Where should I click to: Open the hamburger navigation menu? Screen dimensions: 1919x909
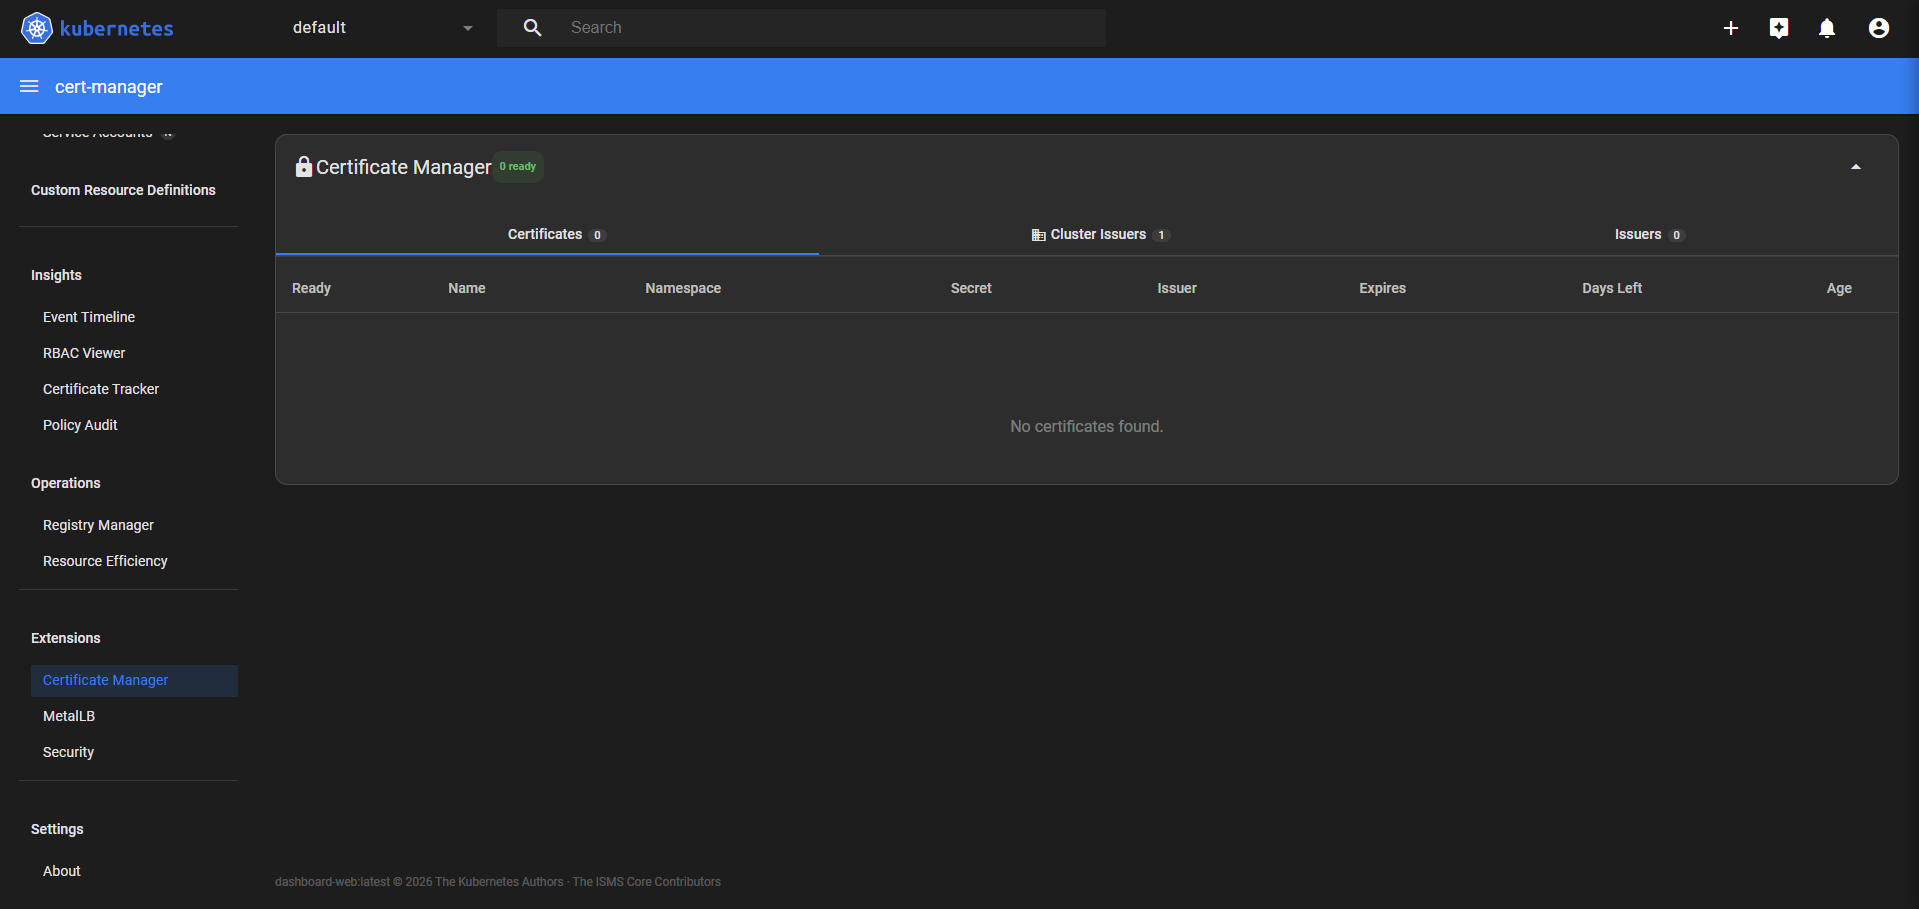coord(30,86)
